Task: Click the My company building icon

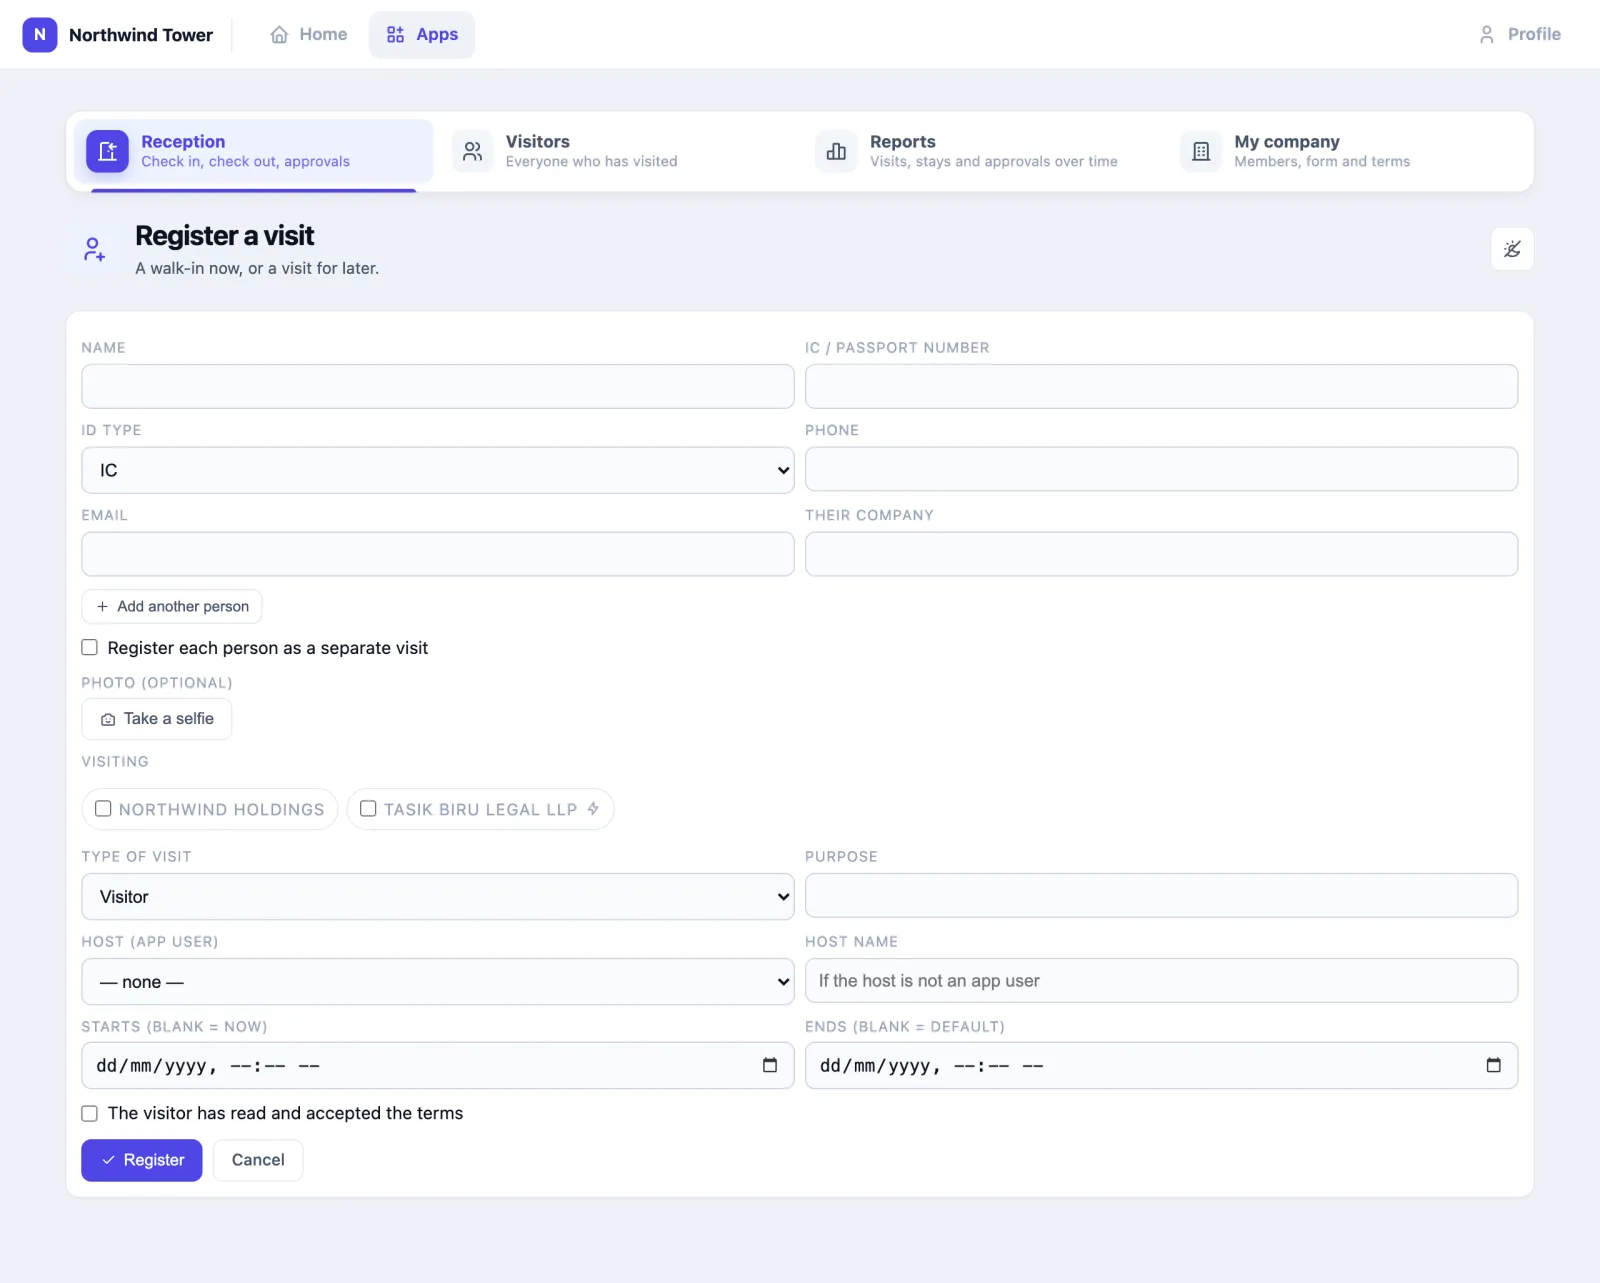Action: (1201, 152)
